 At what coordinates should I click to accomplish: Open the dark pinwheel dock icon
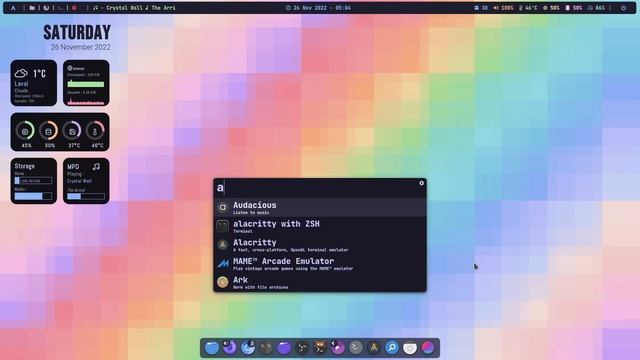coord(302,348)
